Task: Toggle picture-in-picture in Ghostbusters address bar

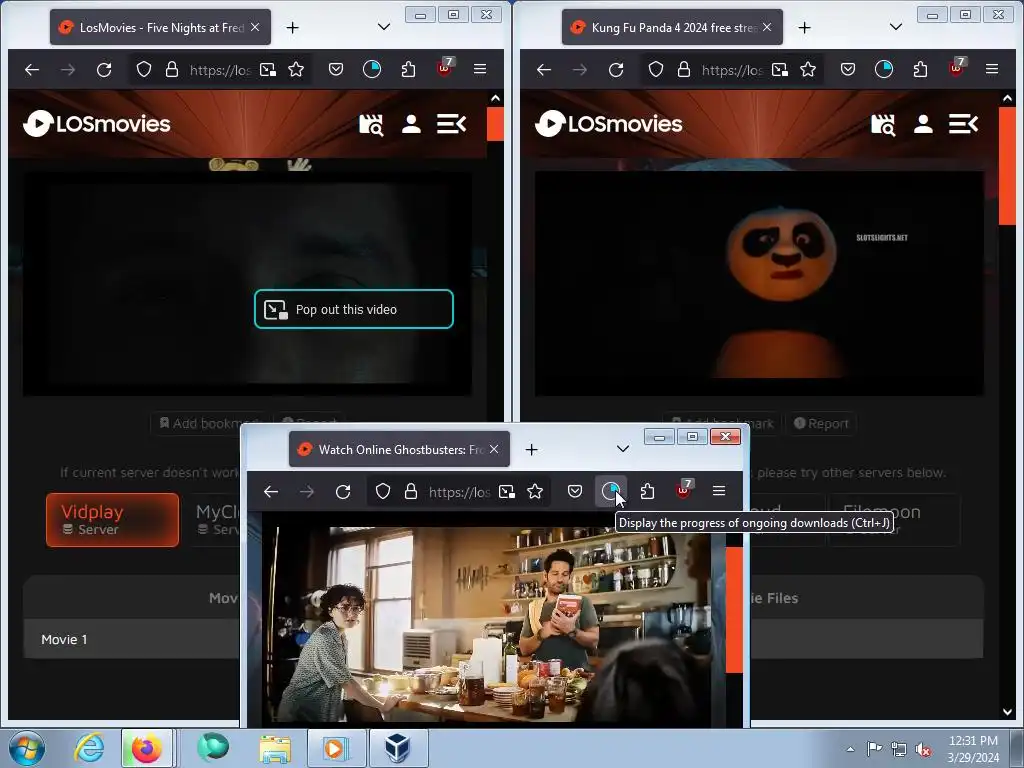Action: [x=507, y=491]
